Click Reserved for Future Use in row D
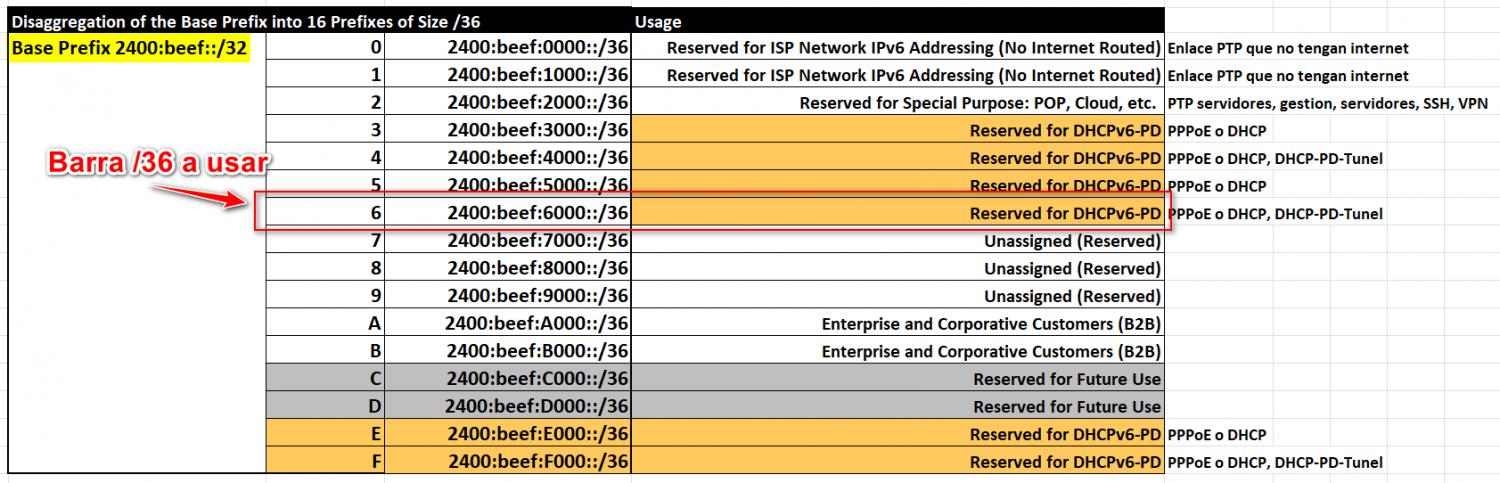1500x483 pixels. click(1066, 407)
